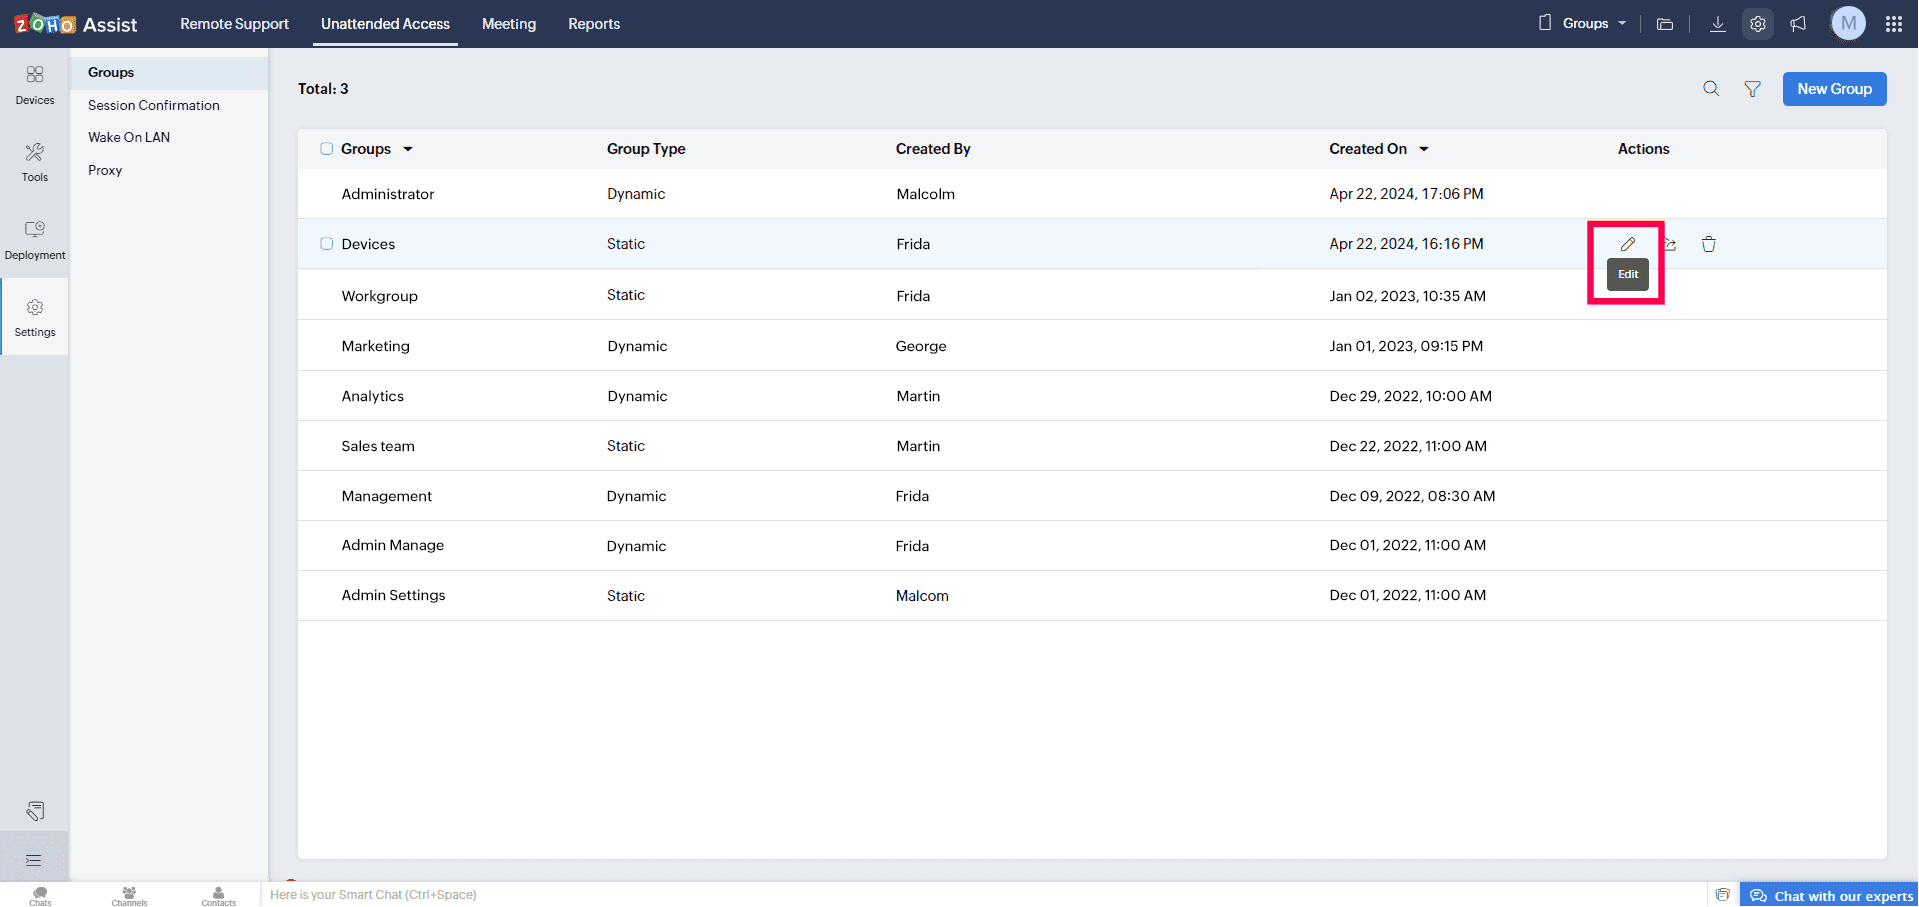Open the filter funnel icon
The height and width of the screenshot is (907, 1919).
(x=1752, y=89)
